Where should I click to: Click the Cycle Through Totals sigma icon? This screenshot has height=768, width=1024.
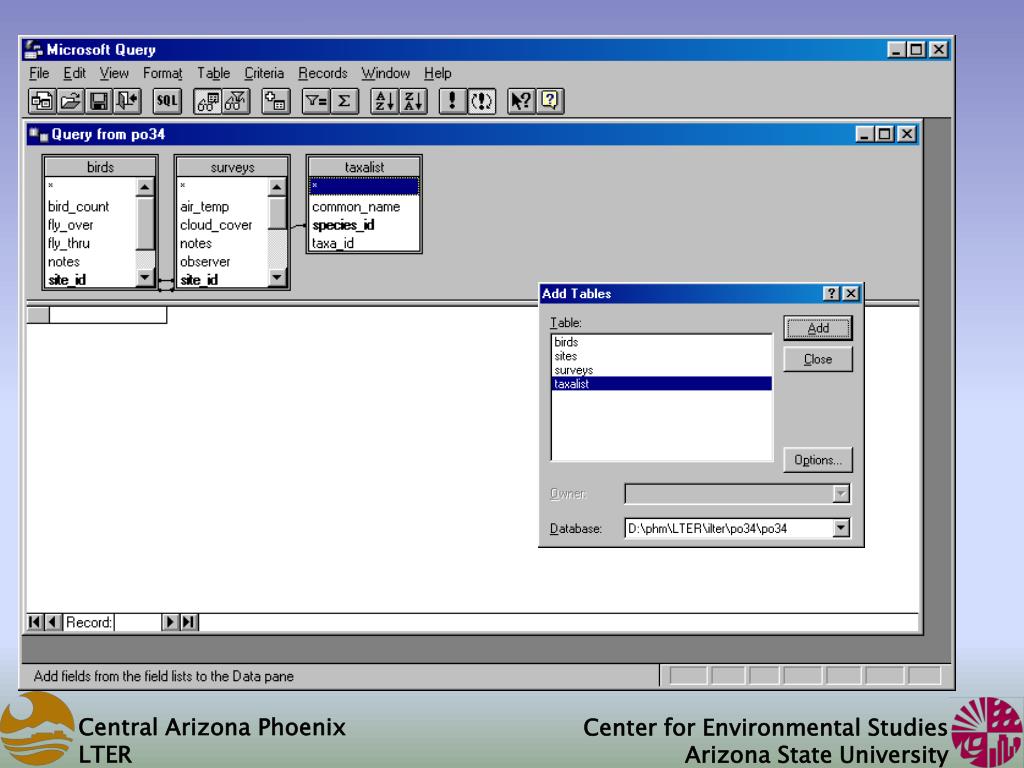(344, 101)
